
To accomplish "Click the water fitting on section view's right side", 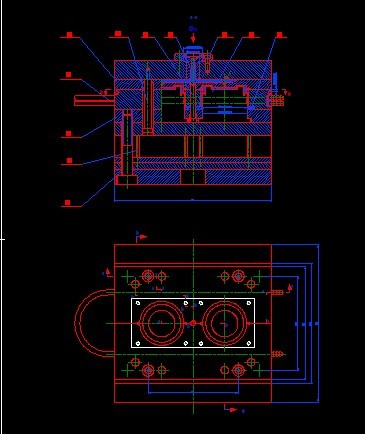I will coord(275,100).
